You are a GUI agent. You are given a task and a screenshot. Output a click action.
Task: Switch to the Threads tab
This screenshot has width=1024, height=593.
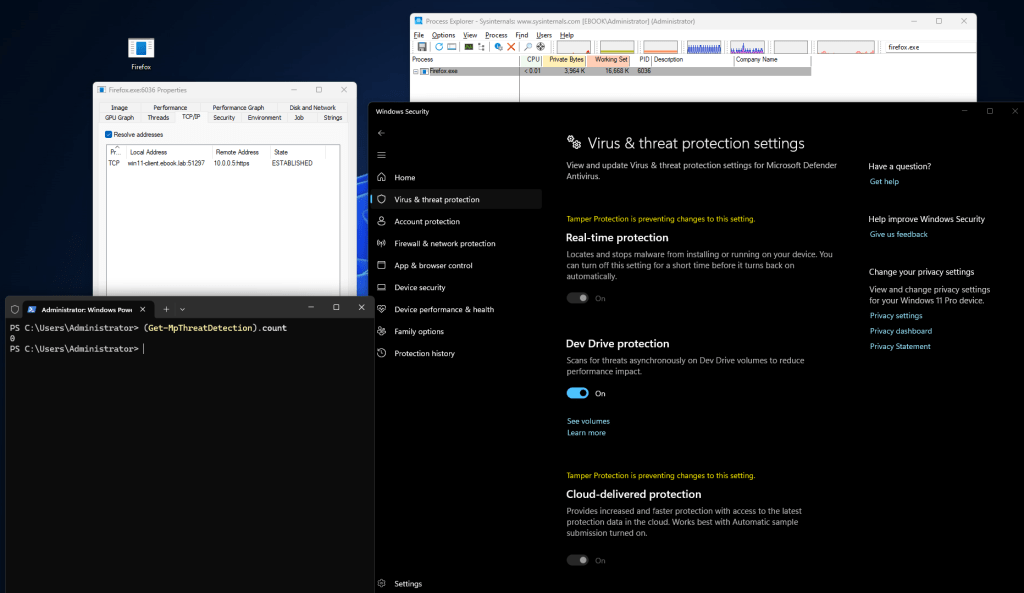[158, 117]
